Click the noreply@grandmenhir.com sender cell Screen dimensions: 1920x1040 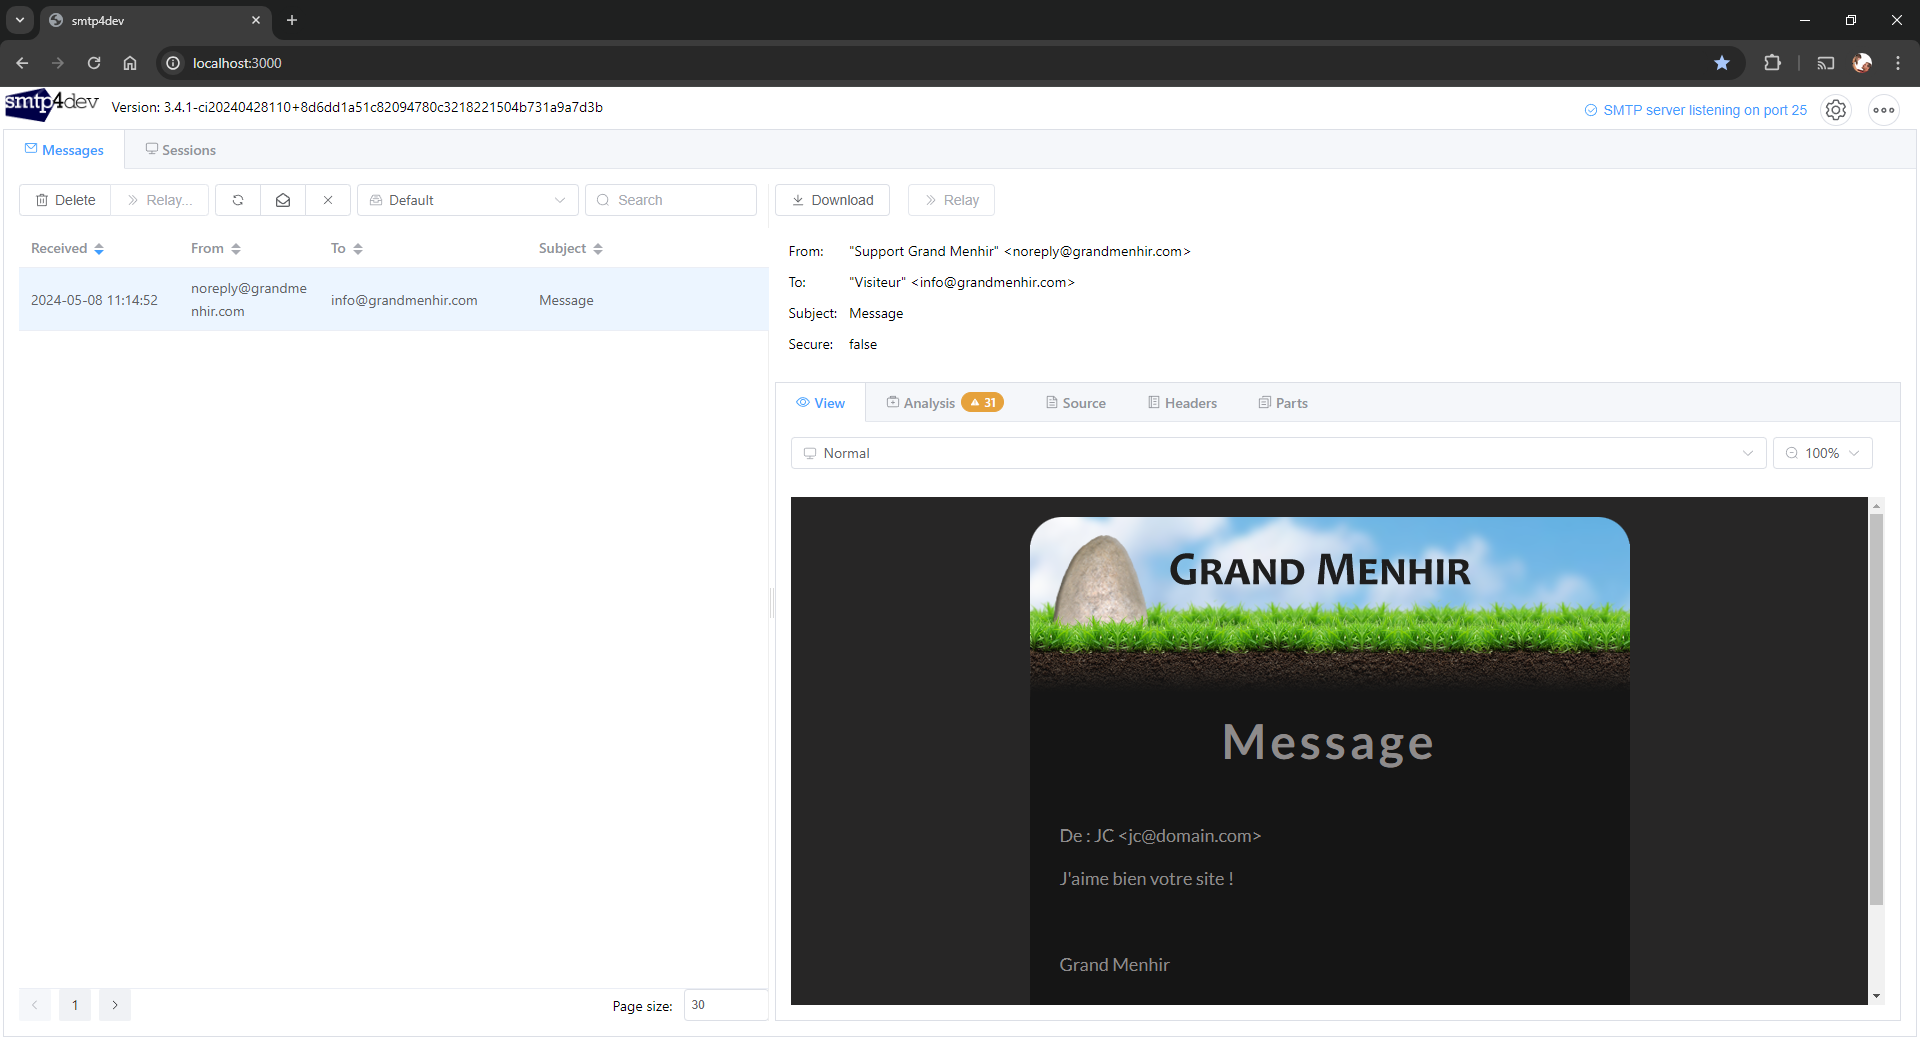pyautogui.click(x=249, y=300)
